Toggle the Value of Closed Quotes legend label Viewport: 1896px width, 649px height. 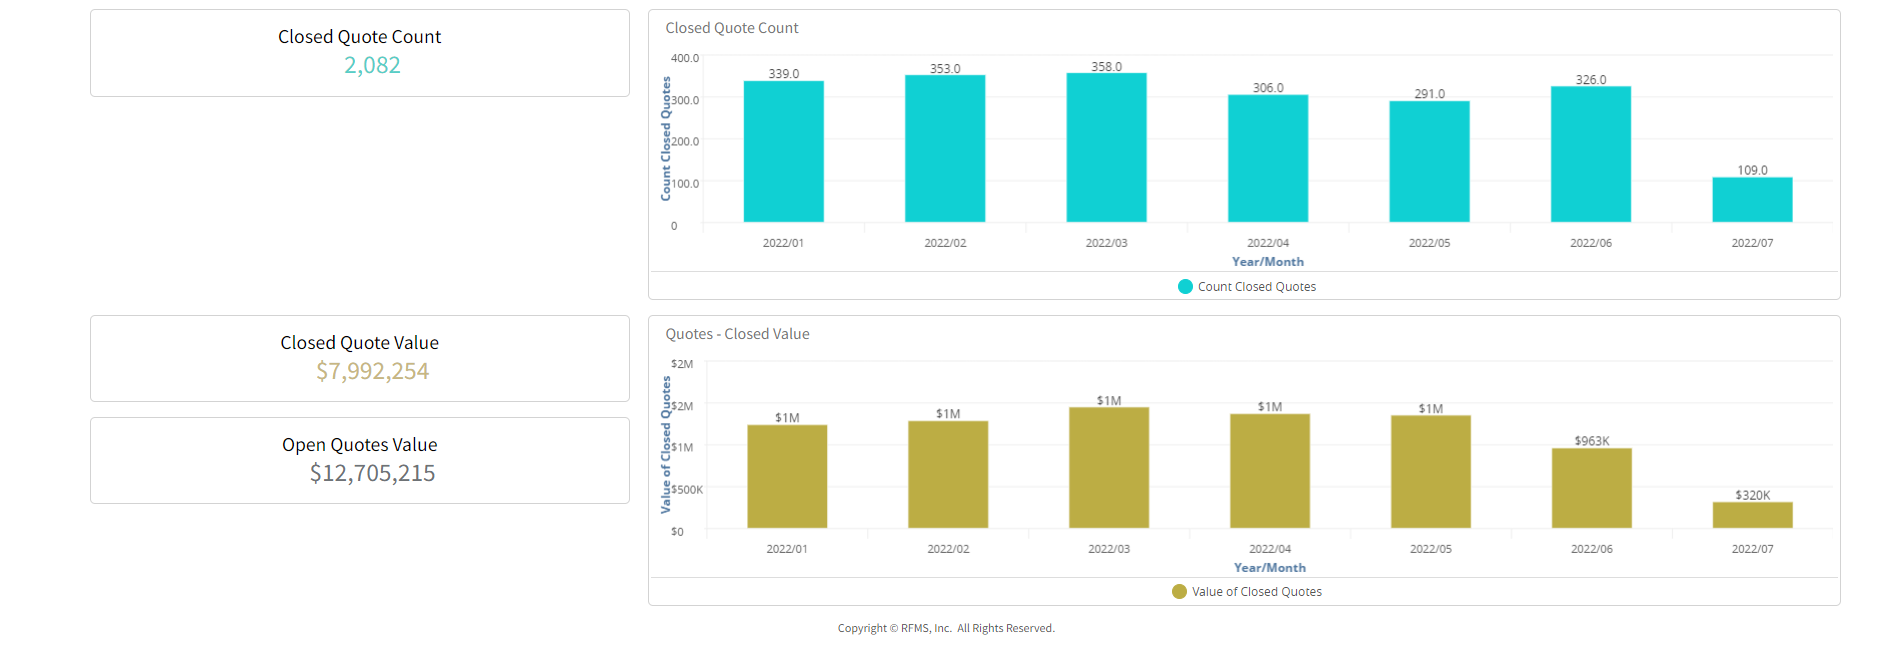click(x=1257, y=592)
